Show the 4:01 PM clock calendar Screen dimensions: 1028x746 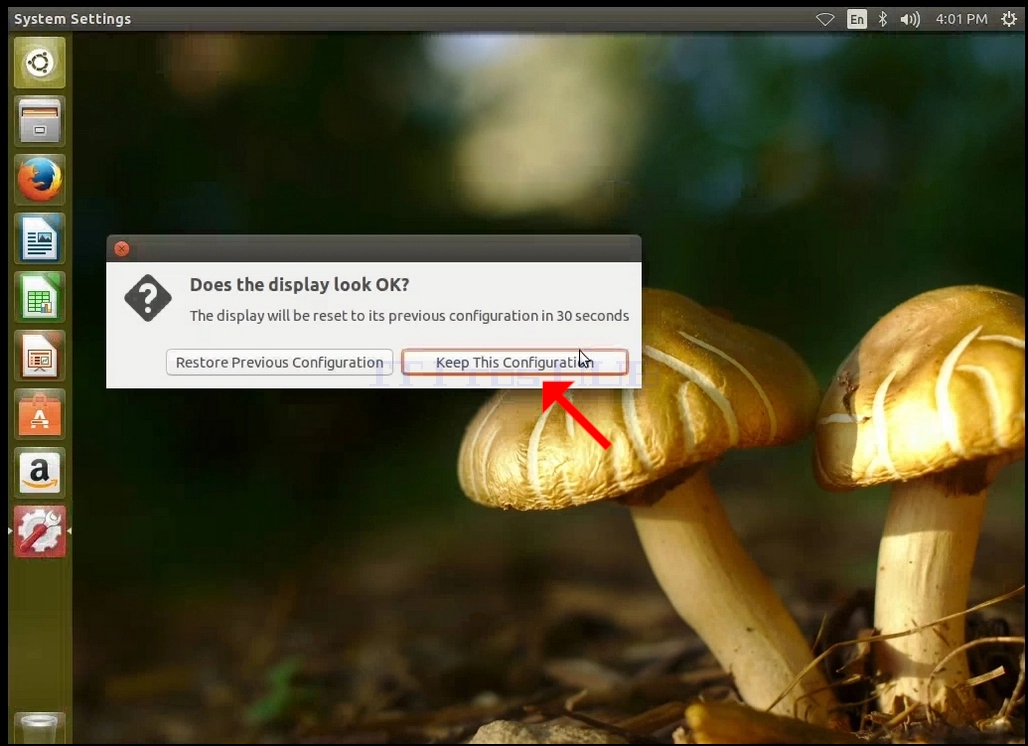[961, 19]
